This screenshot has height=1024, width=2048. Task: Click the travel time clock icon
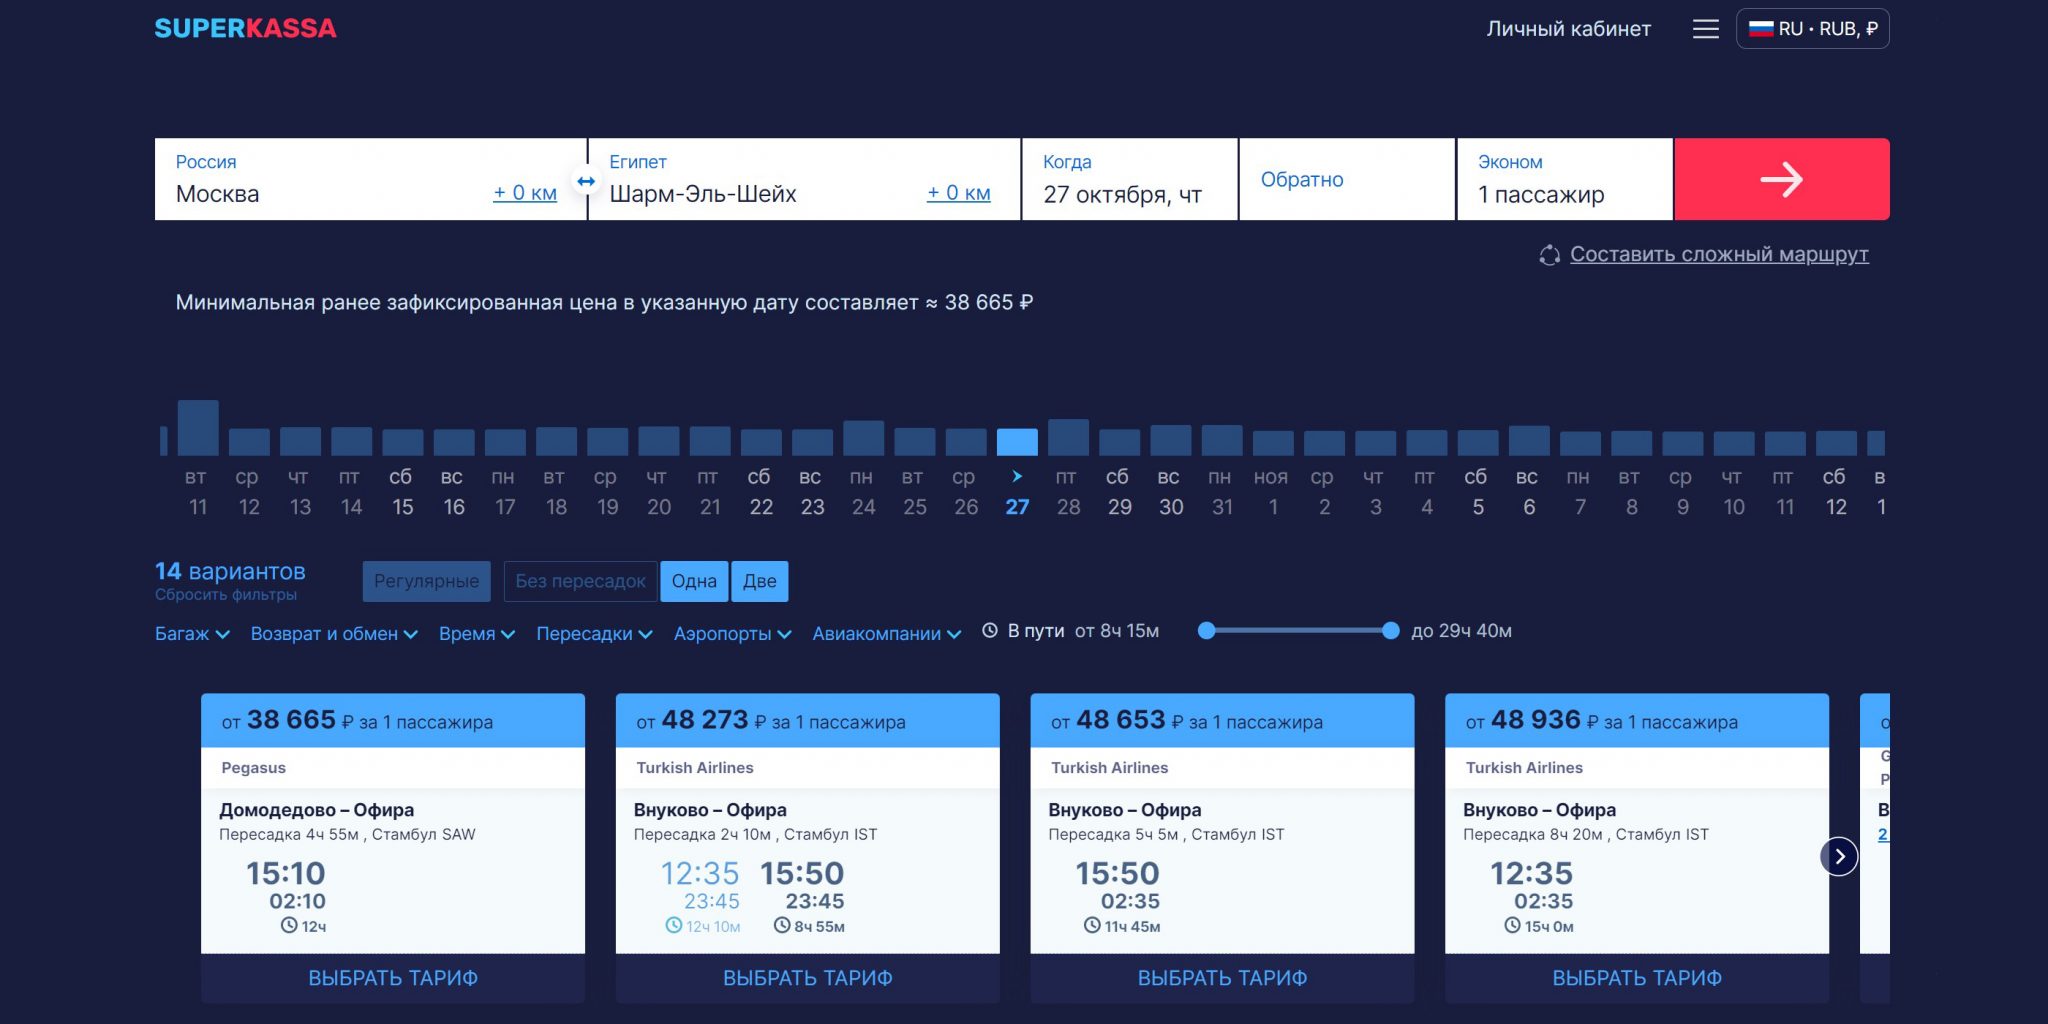click(x=990, y=631)
